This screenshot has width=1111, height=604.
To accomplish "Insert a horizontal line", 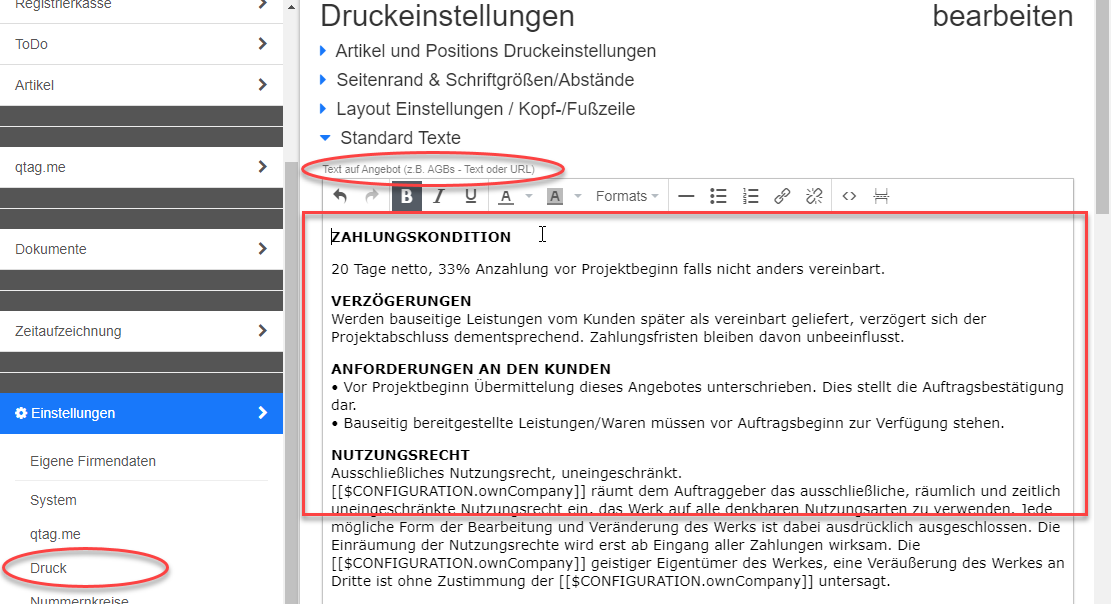I will click(686, 196).
